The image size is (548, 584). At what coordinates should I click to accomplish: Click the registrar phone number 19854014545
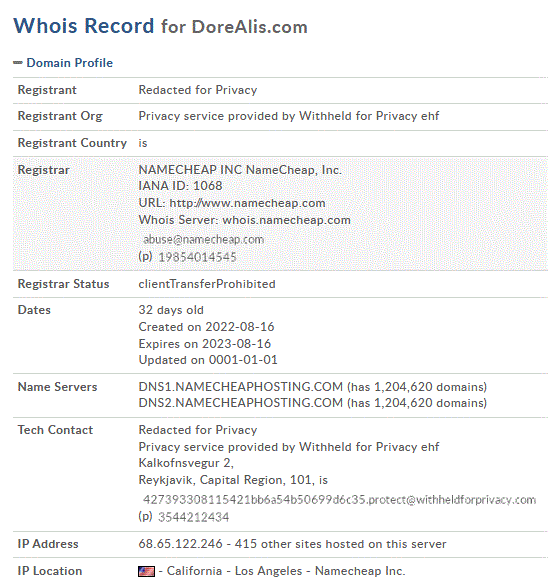pos(197,257)
